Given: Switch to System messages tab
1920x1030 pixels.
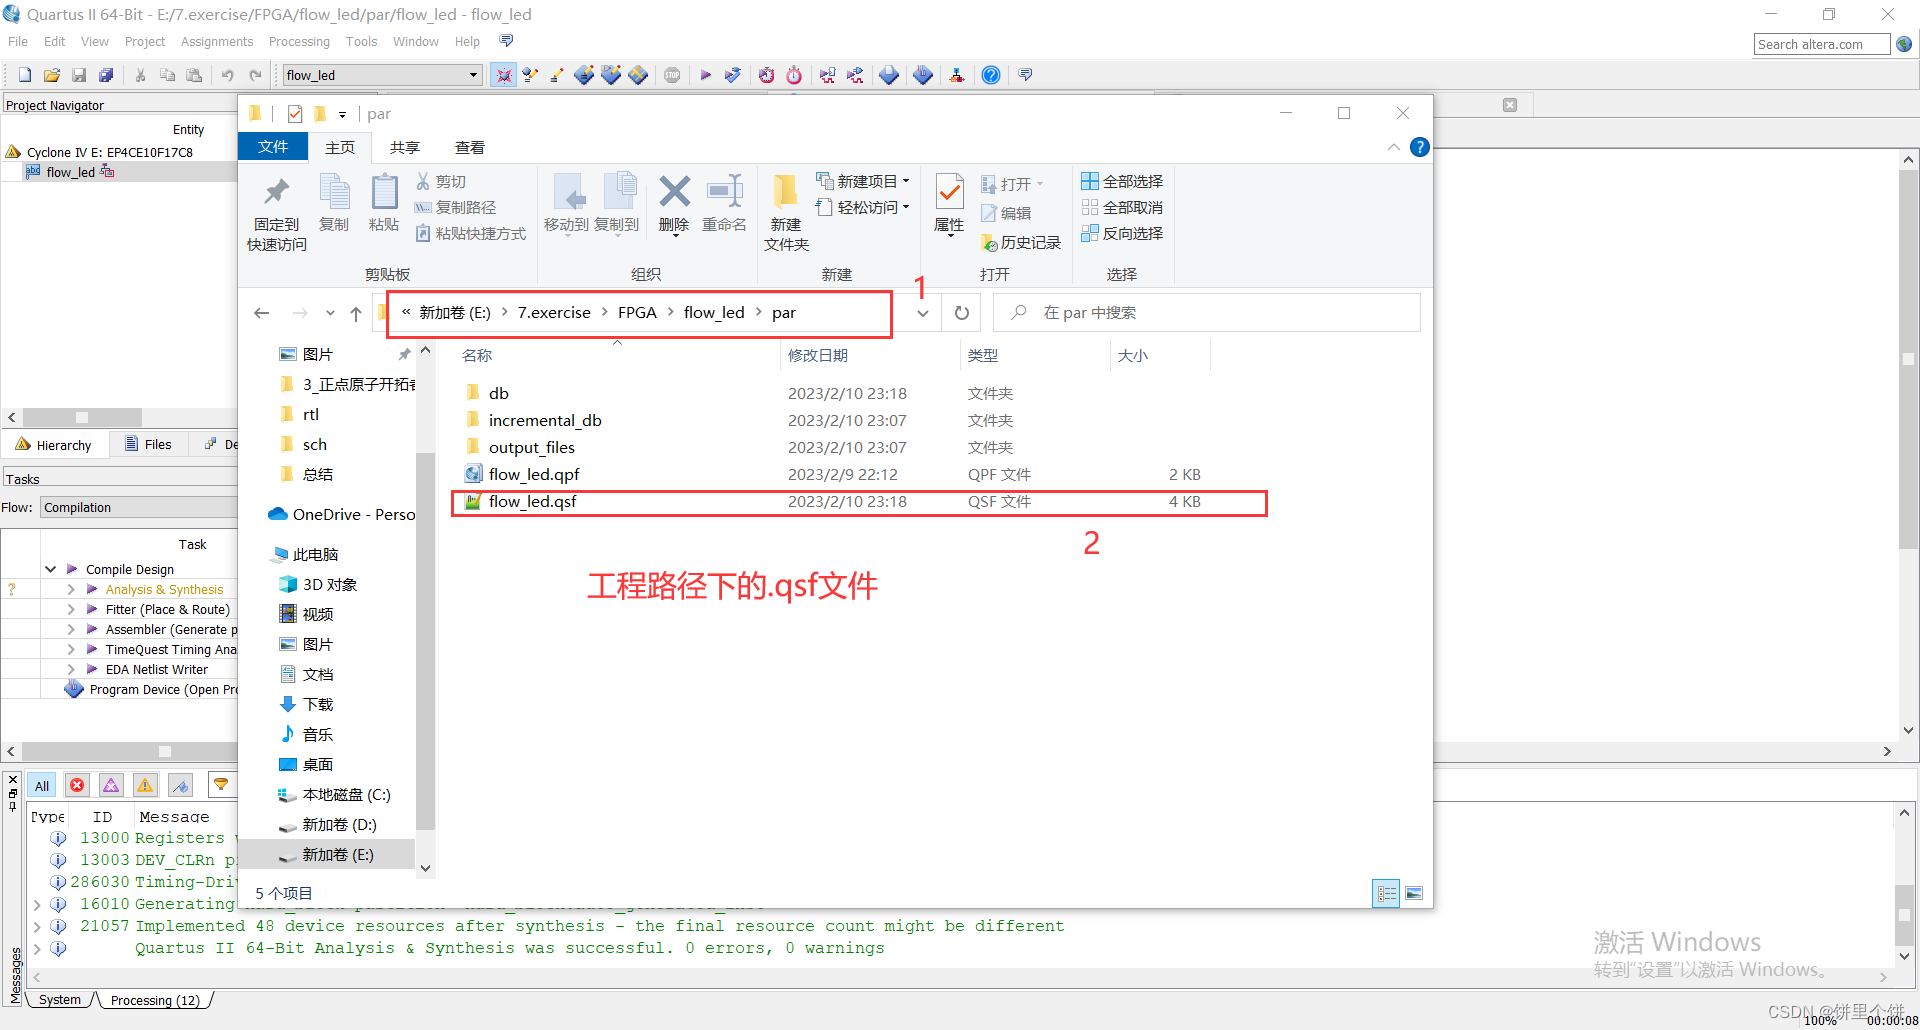Looking at the screenshot, I should pyautogui.click(x=60, y=999).
